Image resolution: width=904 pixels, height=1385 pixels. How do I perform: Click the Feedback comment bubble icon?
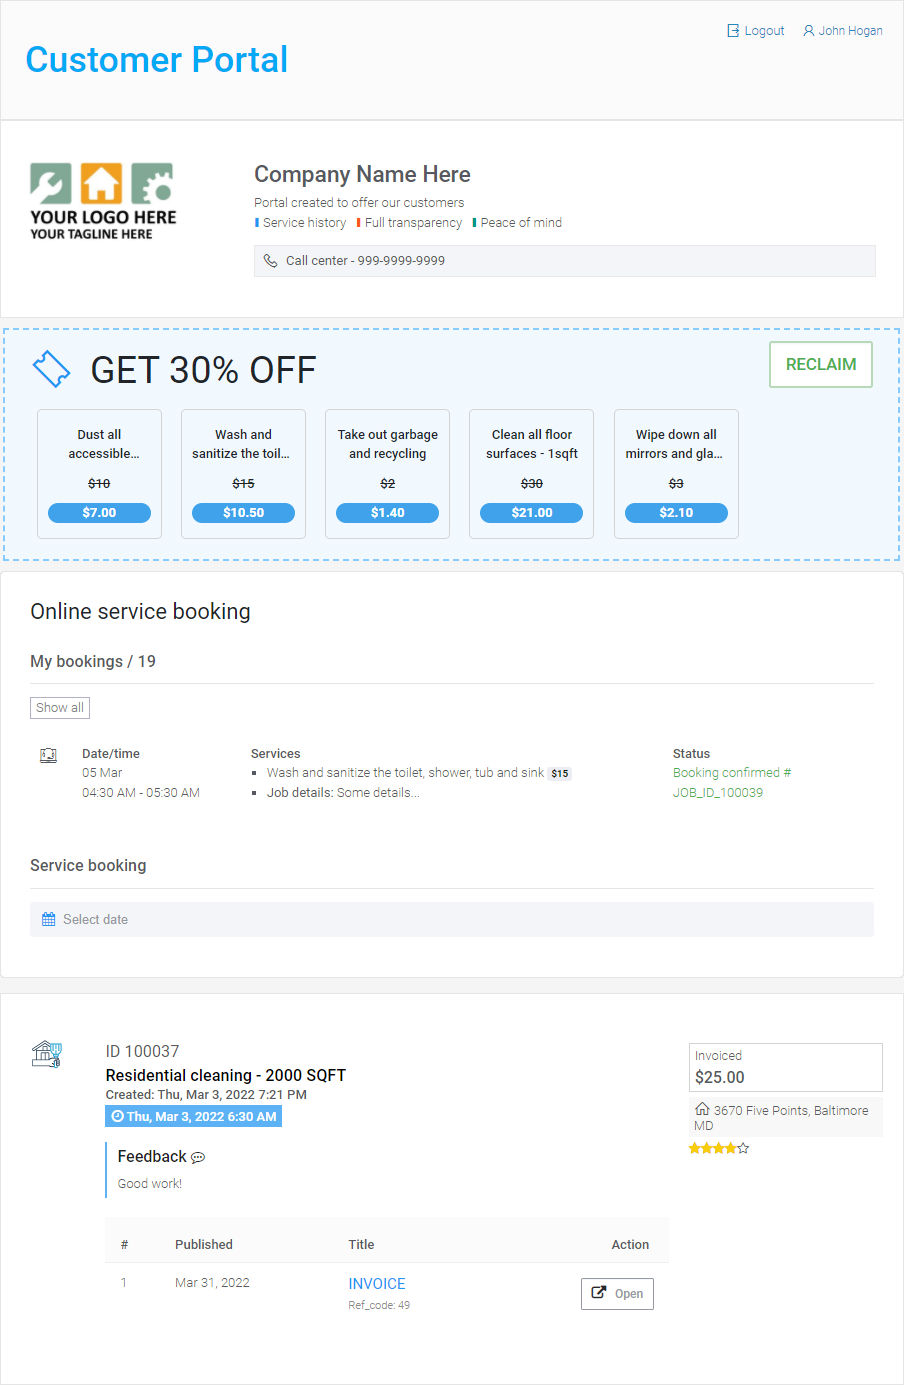click(198, 1158)
